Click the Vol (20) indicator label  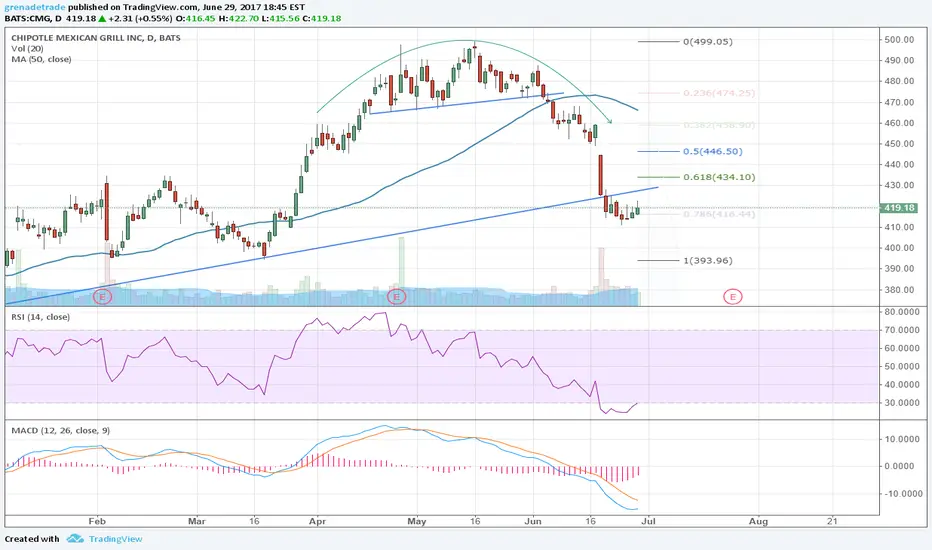(x=27, y=49)
